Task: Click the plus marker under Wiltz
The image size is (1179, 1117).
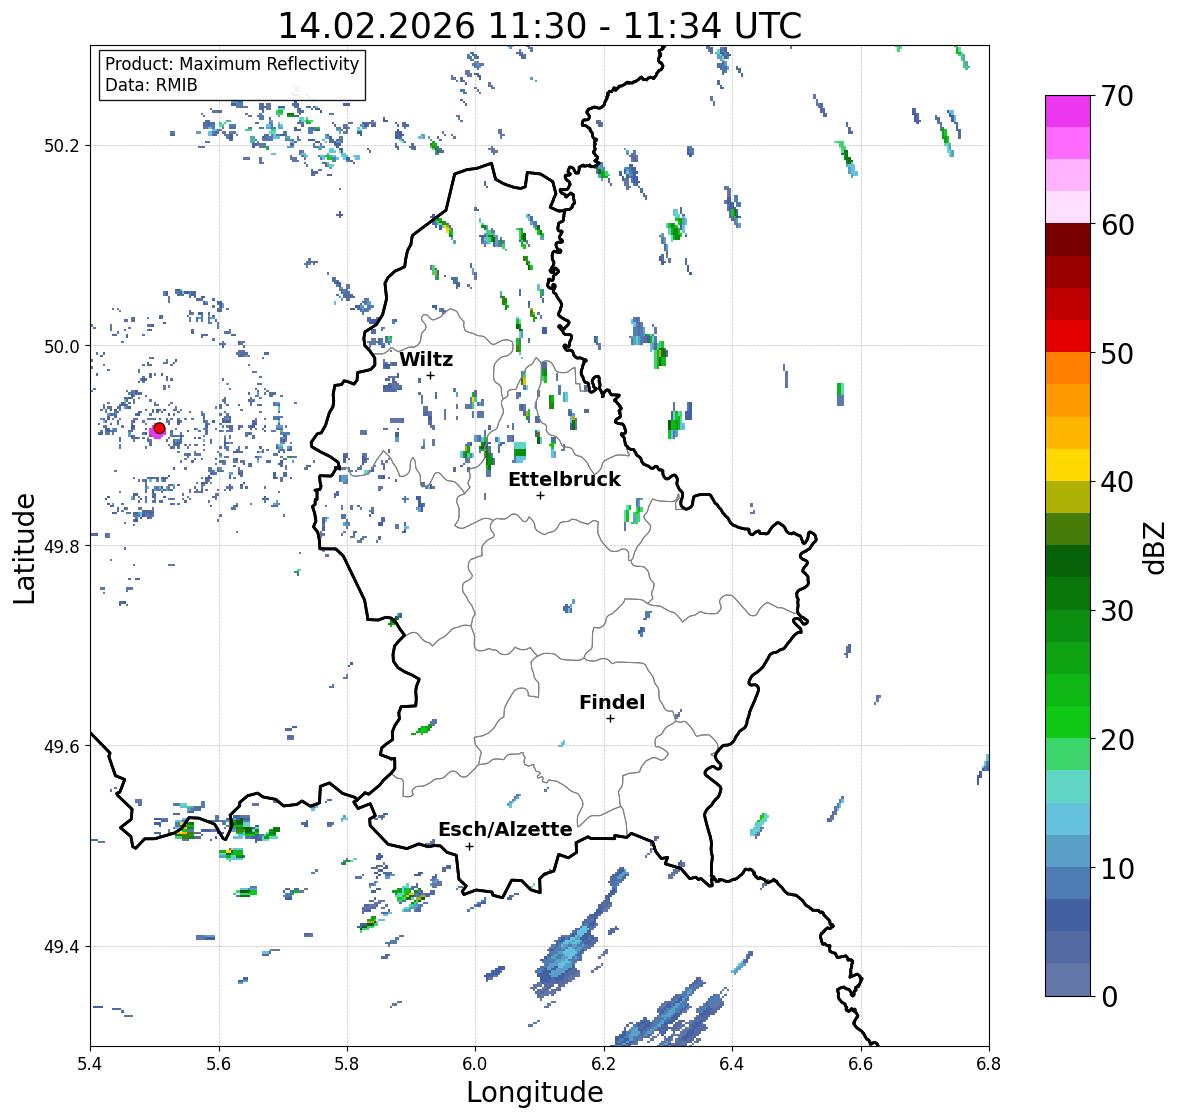Action: 431,375
